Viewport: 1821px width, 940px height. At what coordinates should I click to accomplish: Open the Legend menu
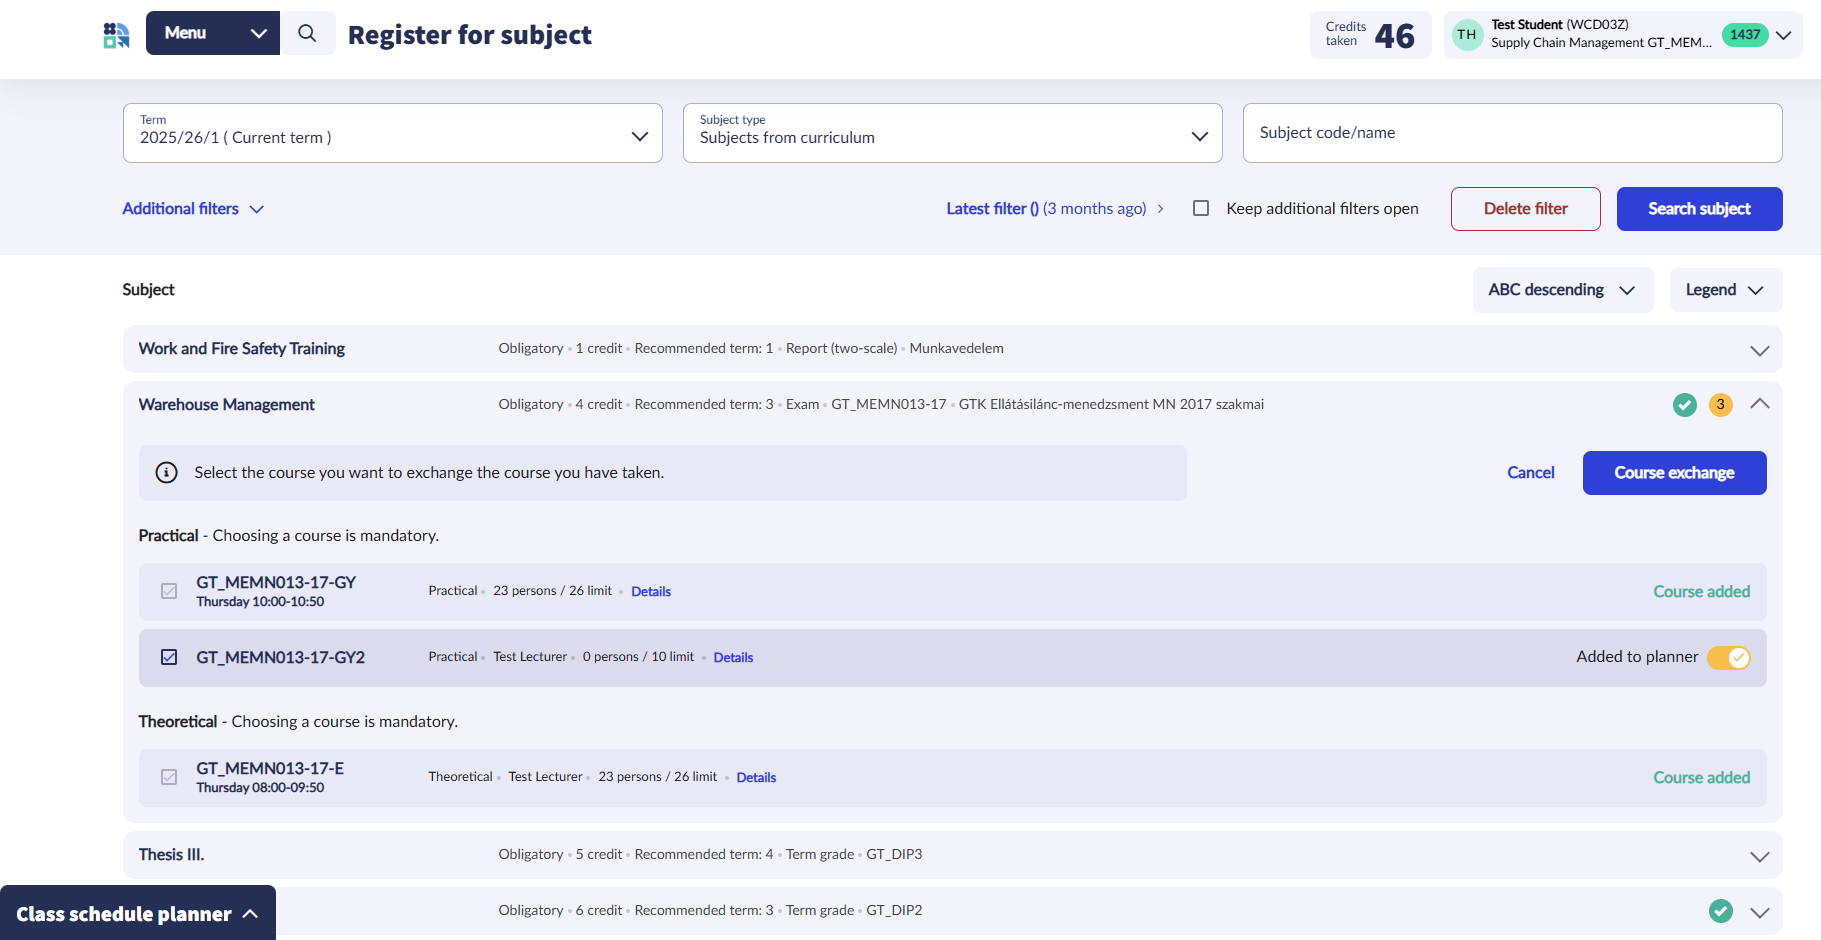[x=1725, y=290]
